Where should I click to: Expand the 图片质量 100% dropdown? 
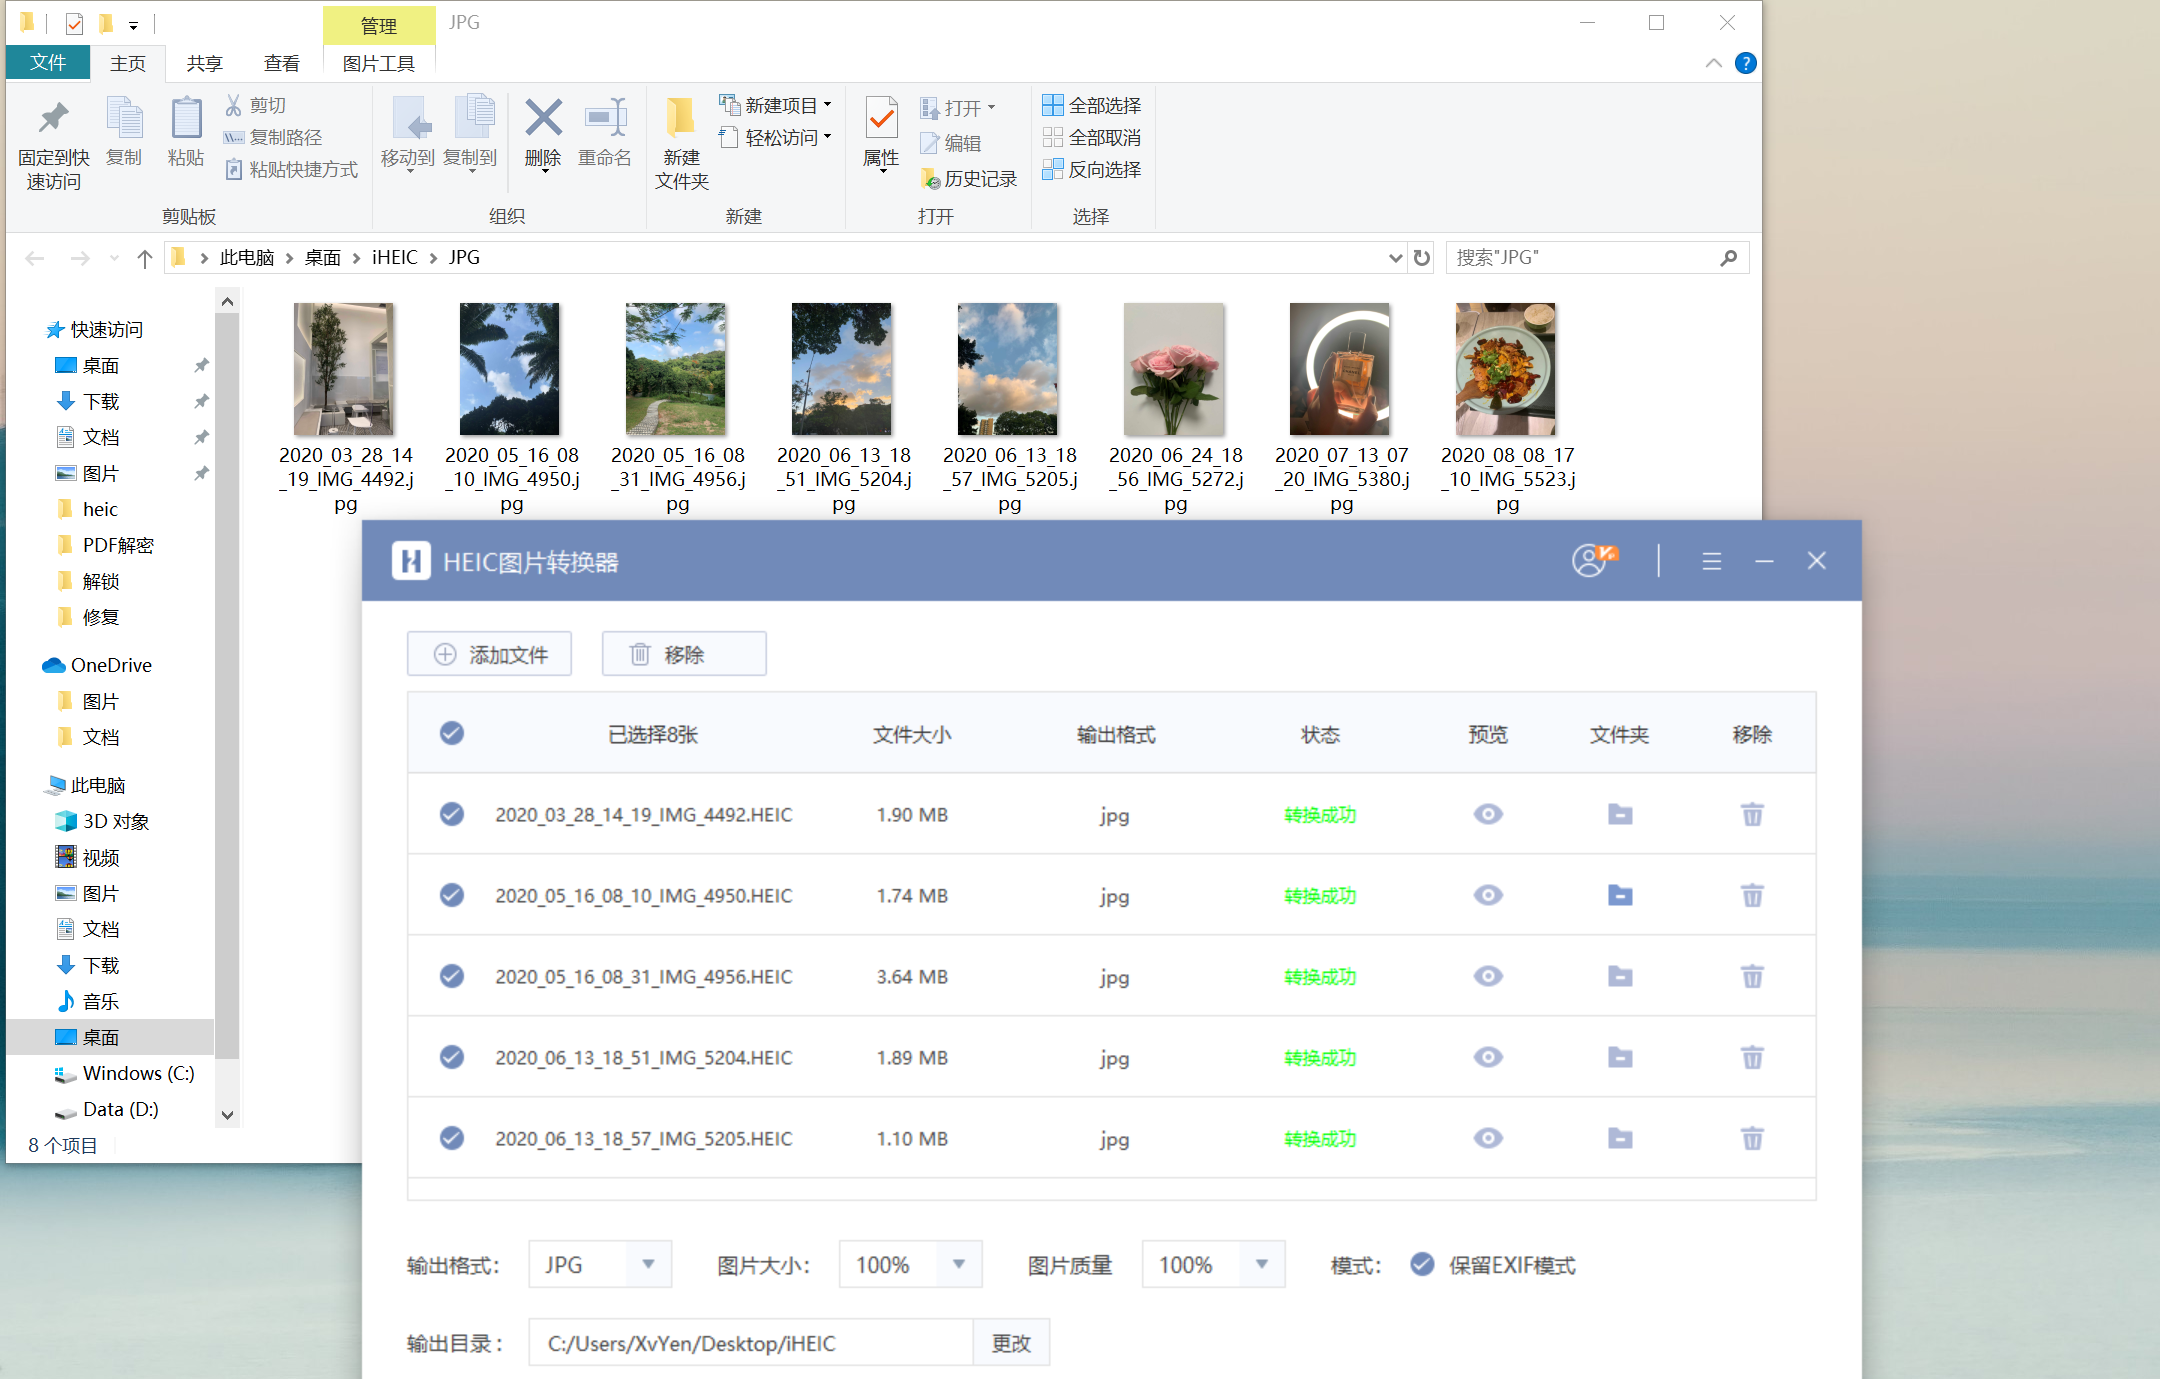click(x=1259, y=1264)
